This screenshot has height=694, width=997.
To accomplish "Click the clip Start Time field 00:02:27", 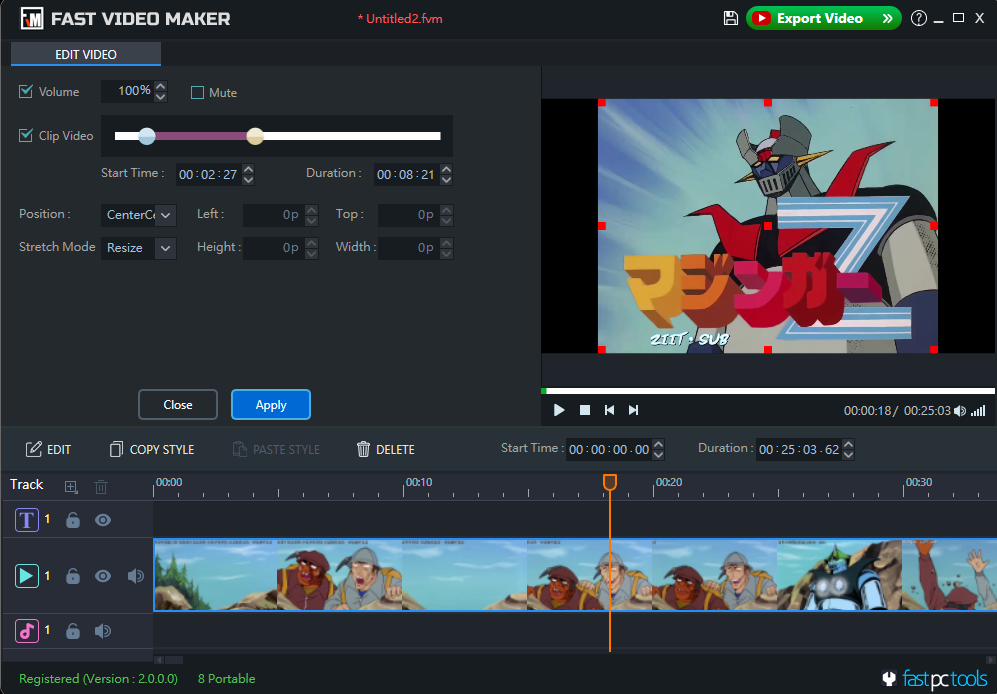I will tap(209, 174).
